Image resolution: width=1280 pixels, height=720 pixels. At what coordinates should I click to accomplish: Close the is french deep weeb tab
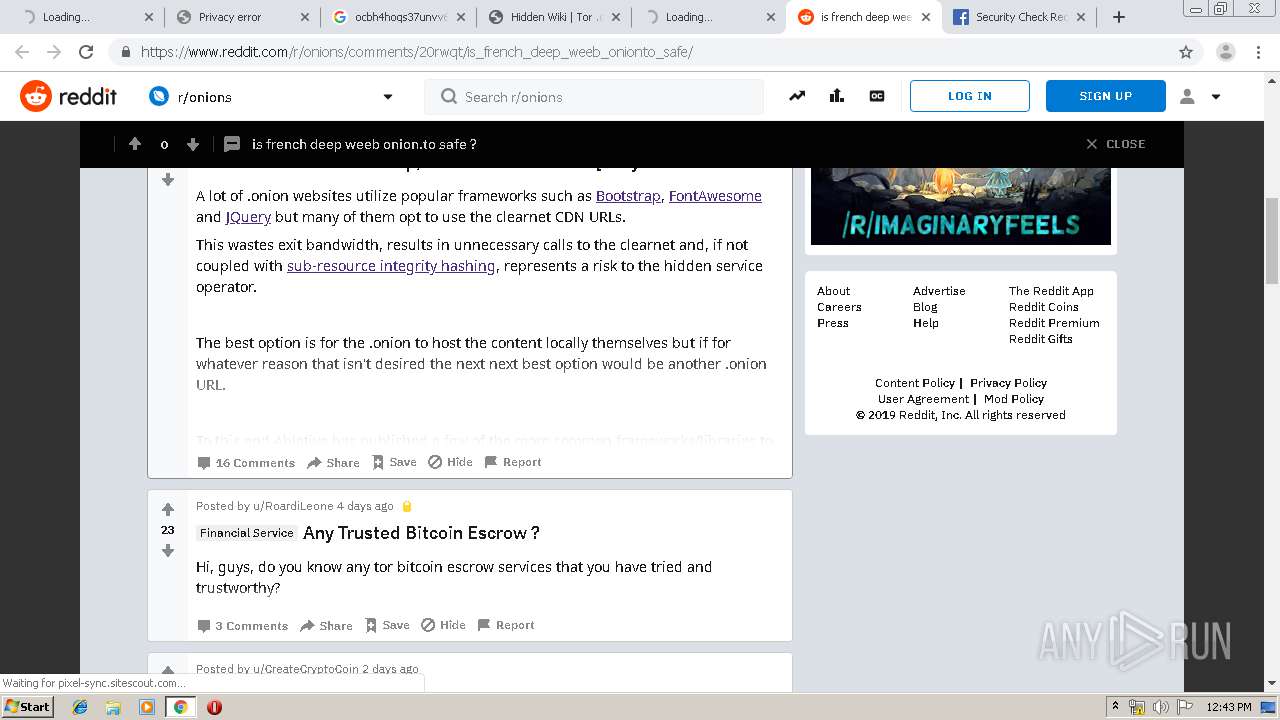tap(926, 17)
